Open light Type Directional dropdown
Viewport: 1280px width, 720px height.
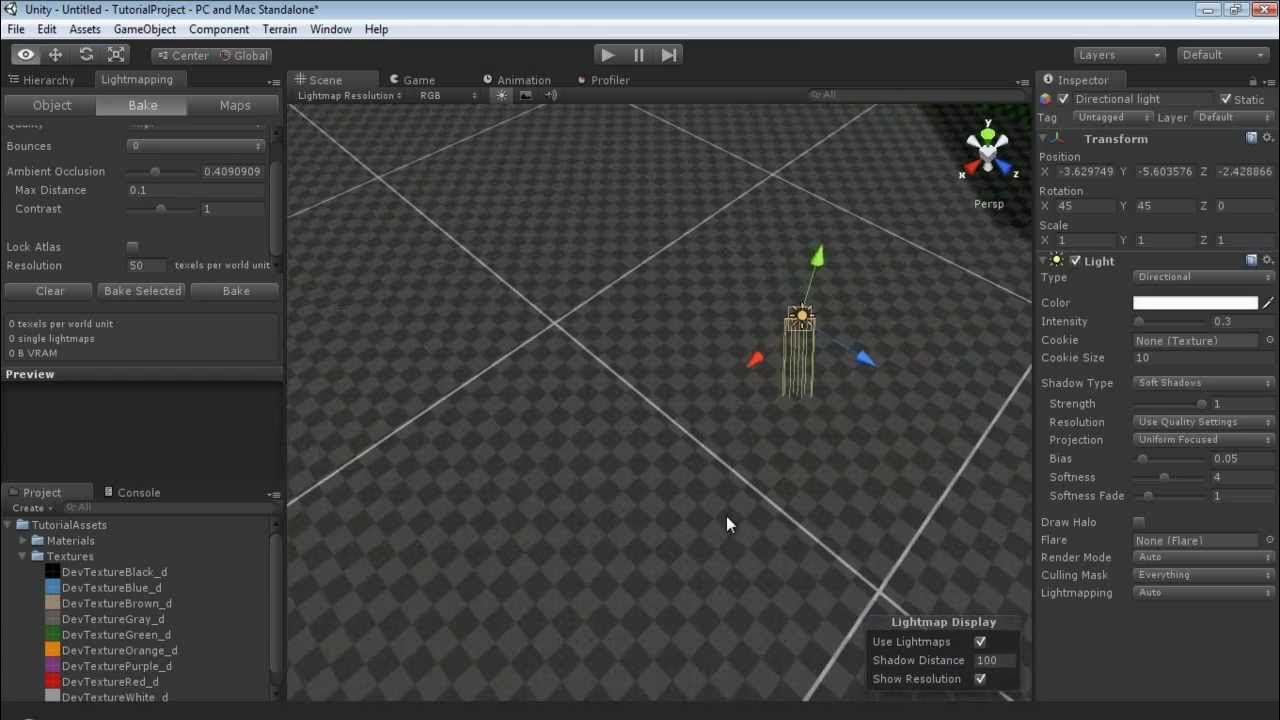click(x=1204, y=277)
